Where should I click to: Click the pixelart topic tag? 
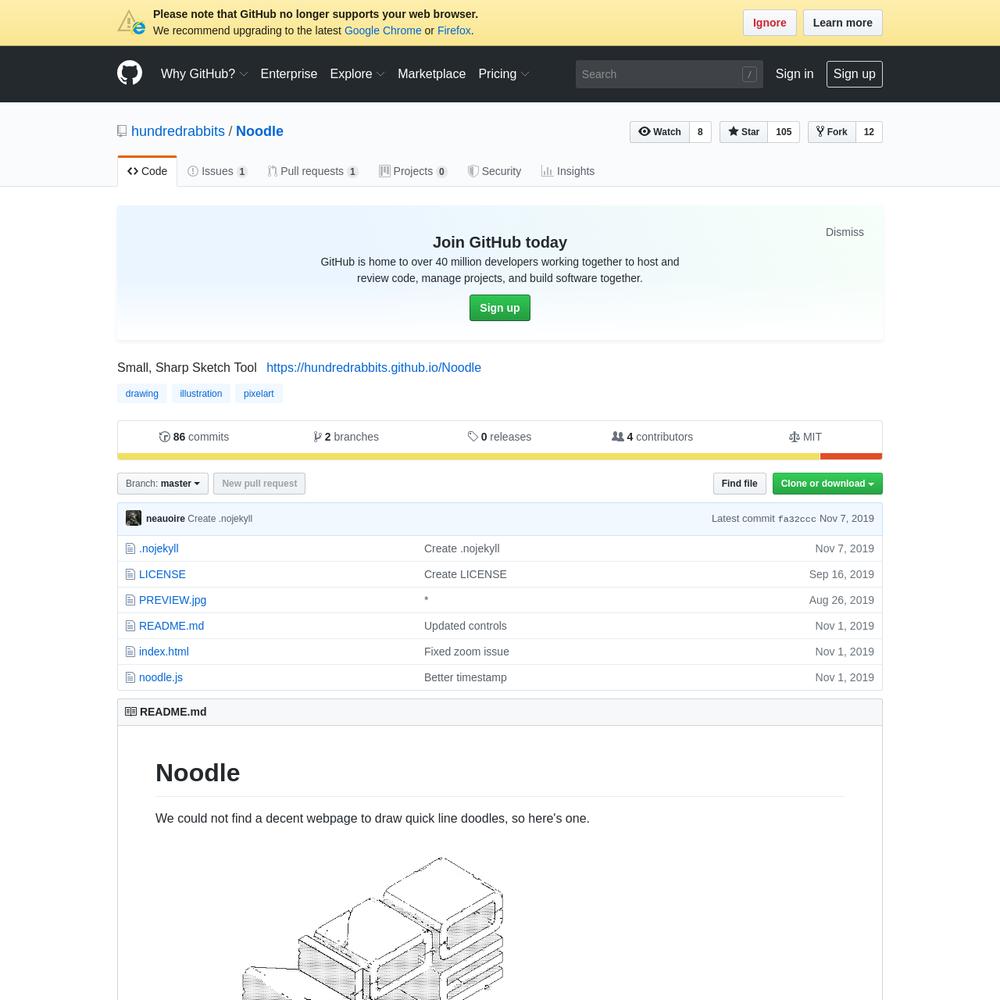258,393
